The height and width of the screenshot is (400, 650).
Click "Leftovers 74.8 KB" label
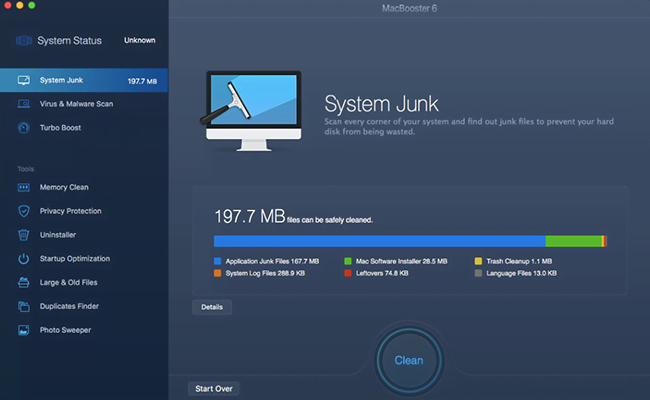pyautogui.click(x=382, y=273)
